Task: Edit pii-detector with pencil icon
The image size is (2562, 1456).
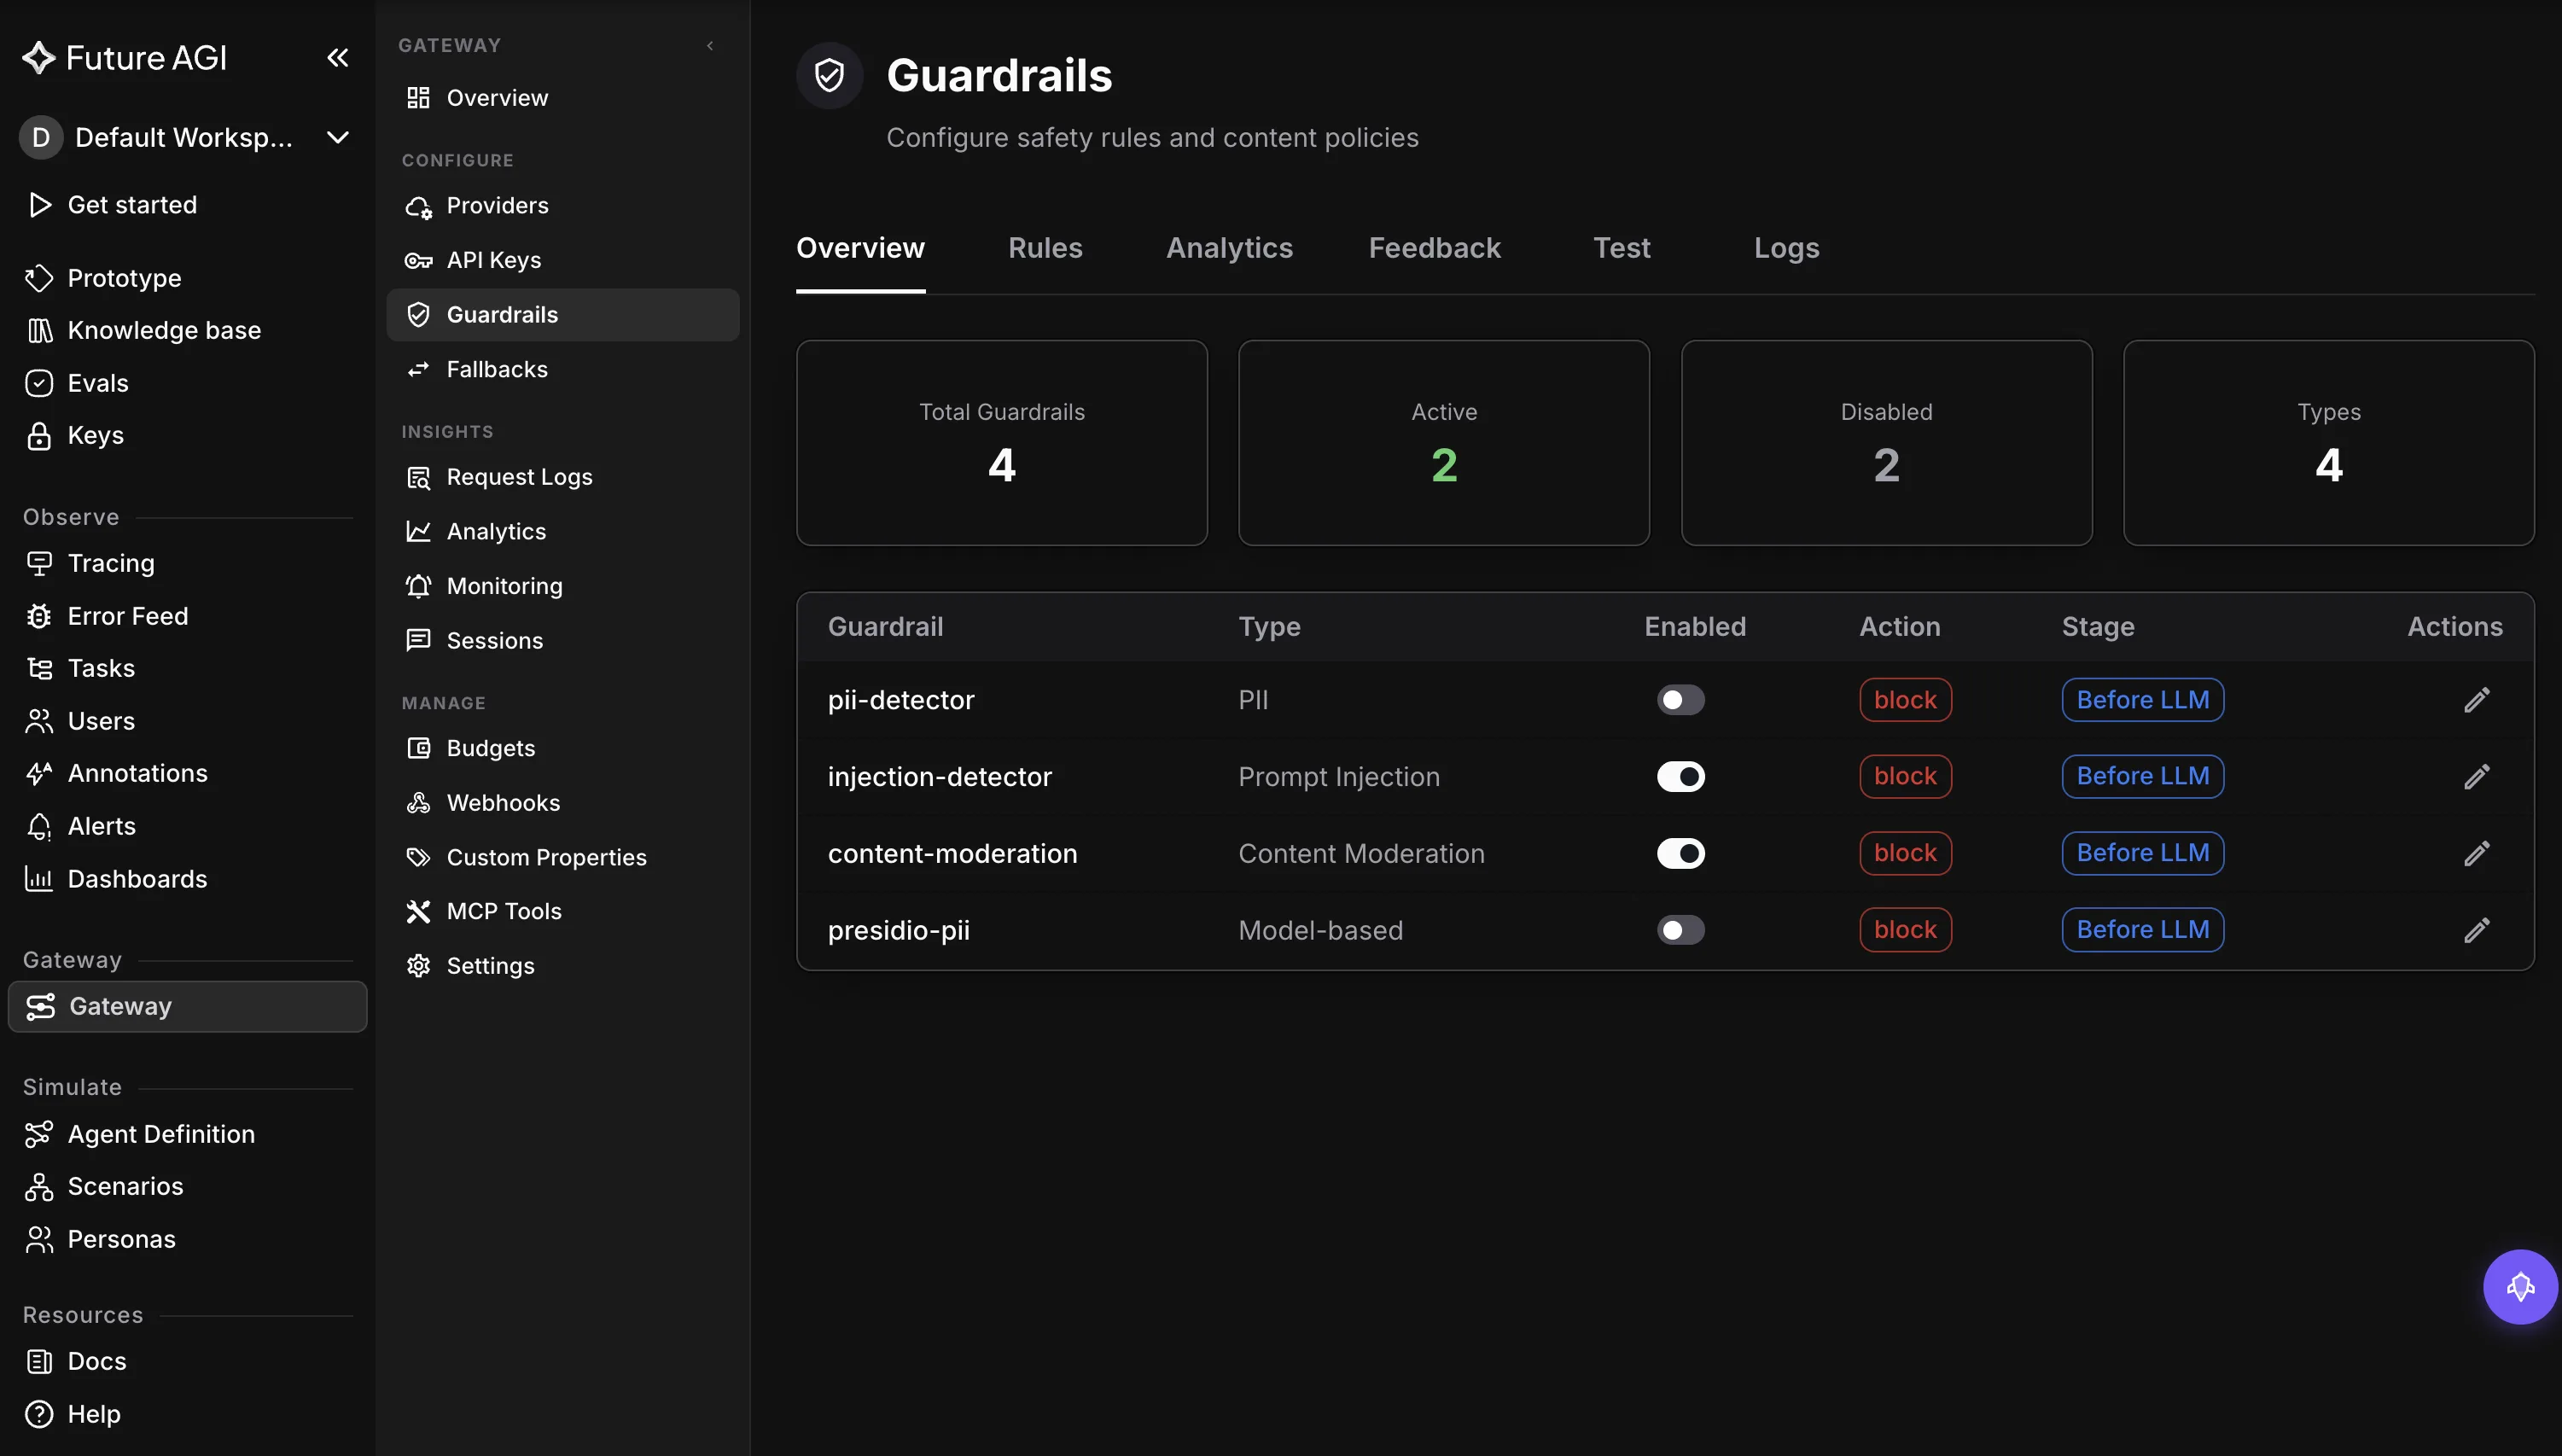Action: (2476, 700)
